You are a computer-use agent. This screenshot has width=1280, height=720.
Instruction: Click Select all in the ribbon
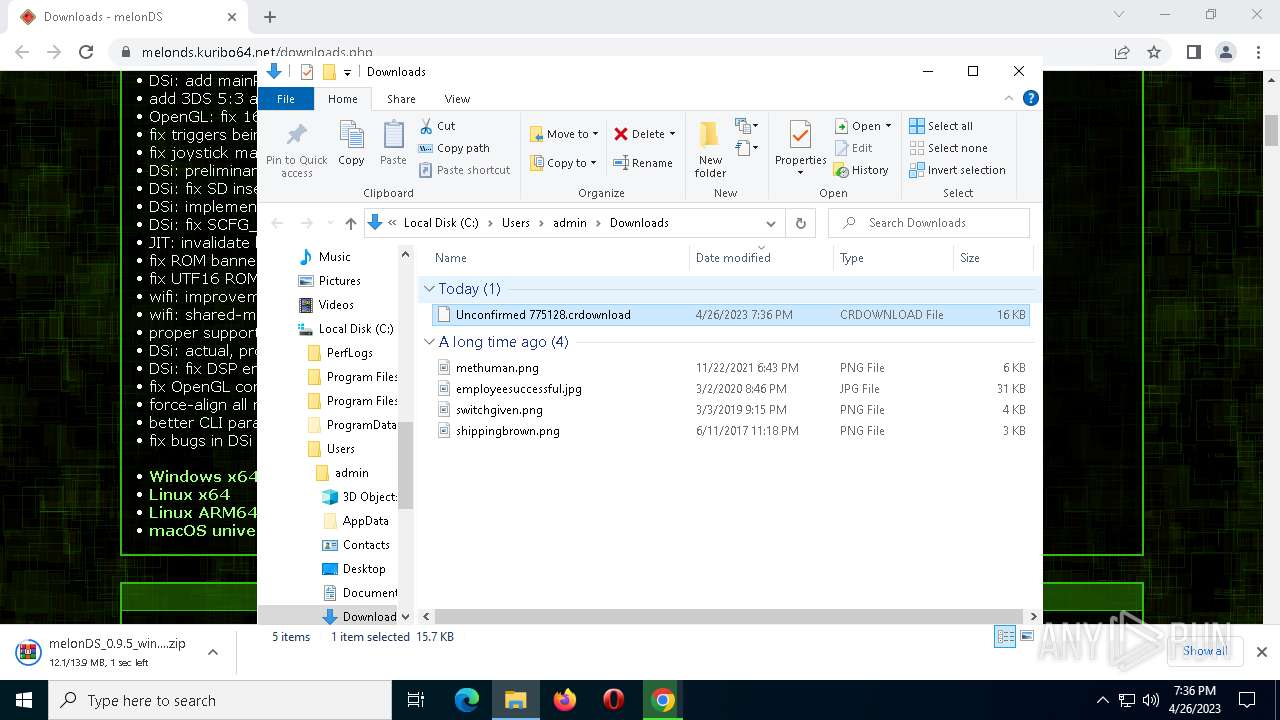click(940, 126)
